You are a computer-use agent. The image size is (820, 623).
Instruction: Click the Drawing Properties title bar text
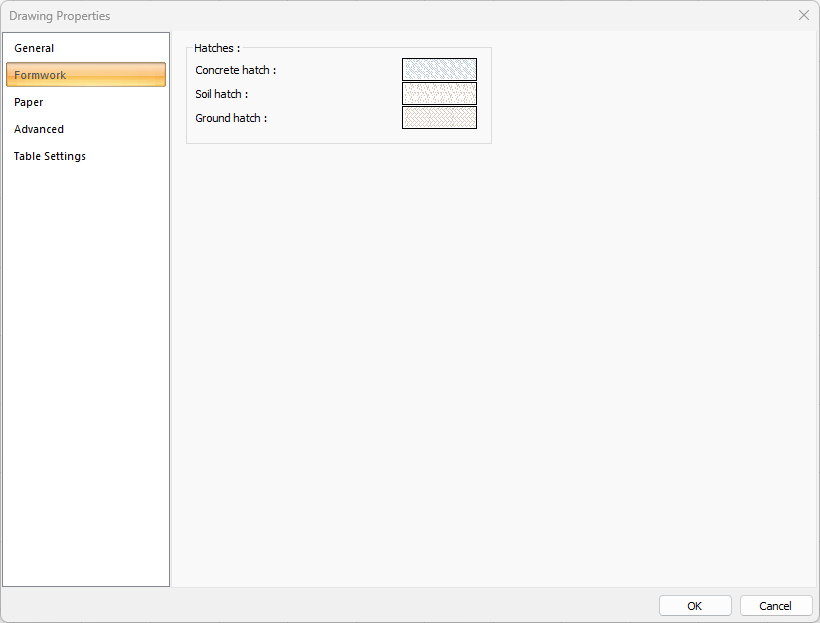click(60, 16)
